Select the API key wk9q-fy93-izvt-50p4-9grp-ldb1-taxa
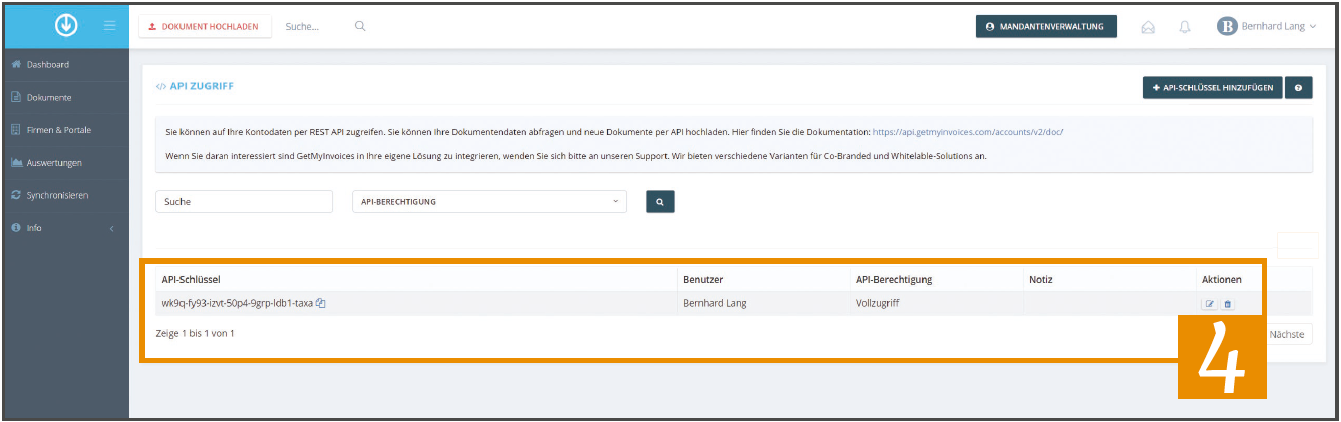This screenshot has width=1341, height=422. tap(237, 303)
